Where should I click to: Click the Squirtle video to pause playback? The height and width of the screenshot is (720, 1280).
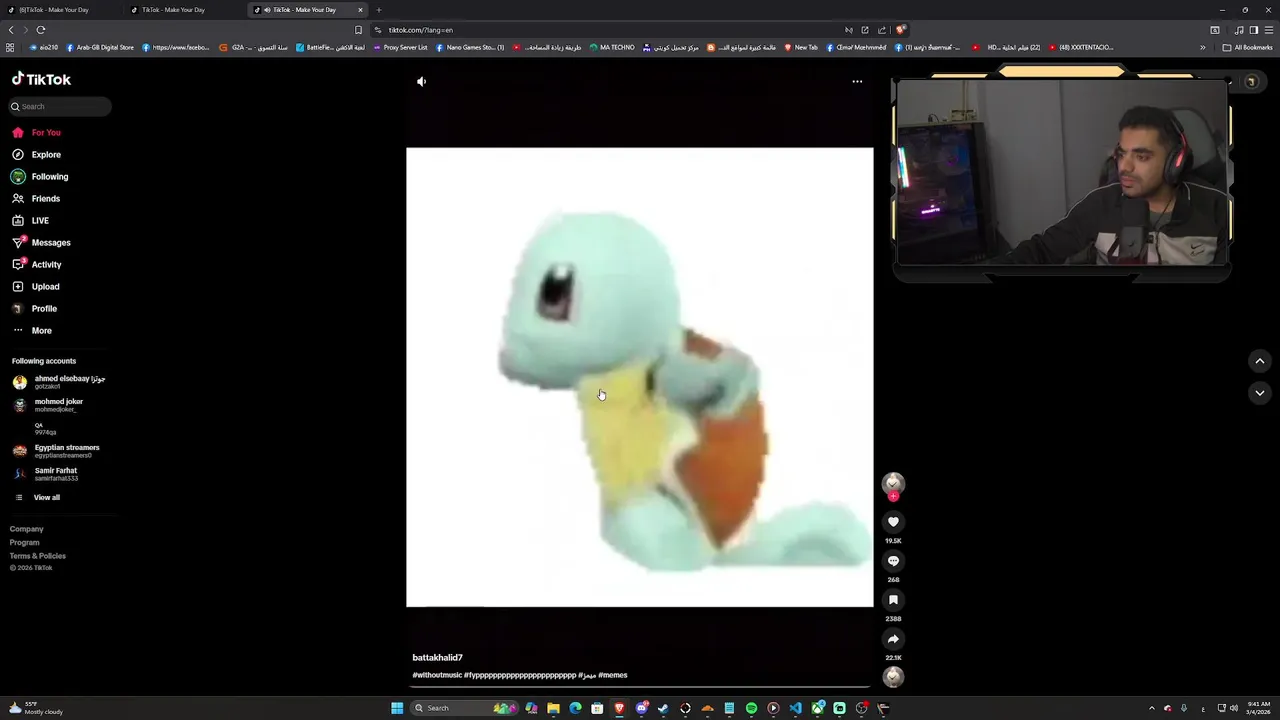coord(640,377)
